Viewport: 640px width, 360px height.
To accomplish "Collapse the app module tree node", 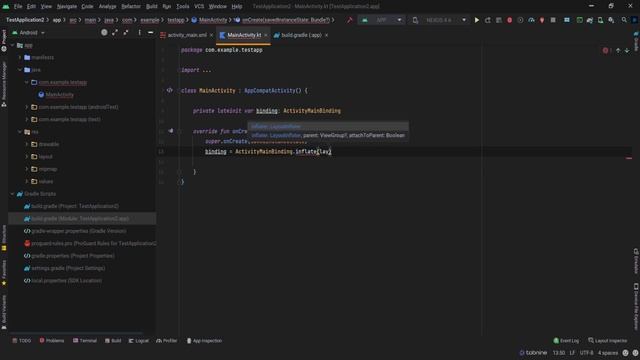I will click(13, 45).
